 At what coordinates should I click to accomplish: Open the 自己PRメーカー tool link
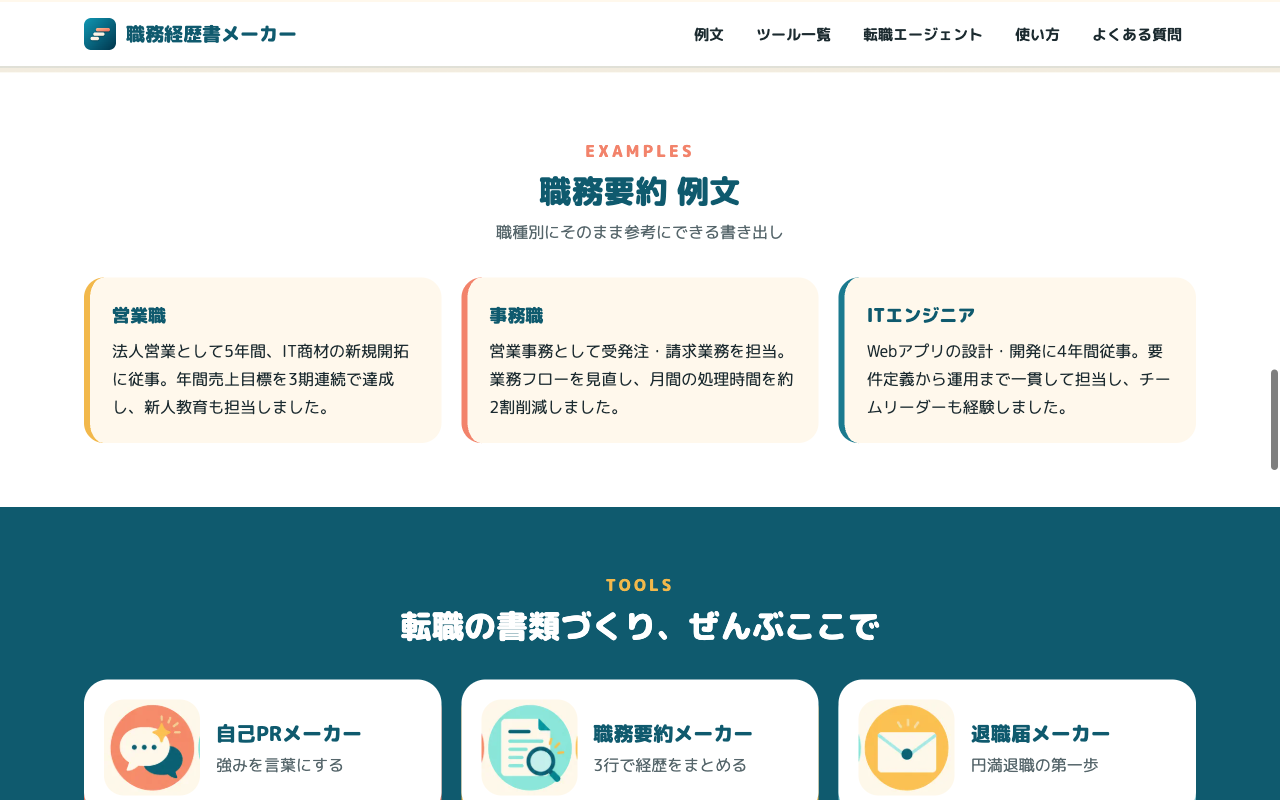(x=263, y=740)
